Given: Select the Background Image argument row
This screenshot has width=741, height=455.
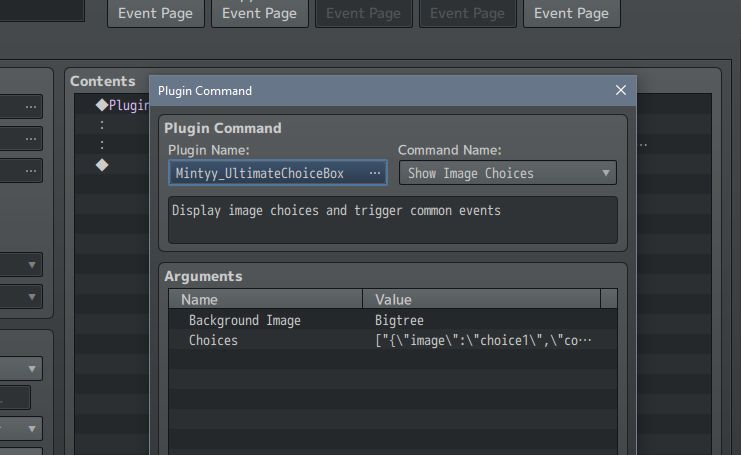Looking at the screenshot, I should pyautogui.click(x=393, y=320).
